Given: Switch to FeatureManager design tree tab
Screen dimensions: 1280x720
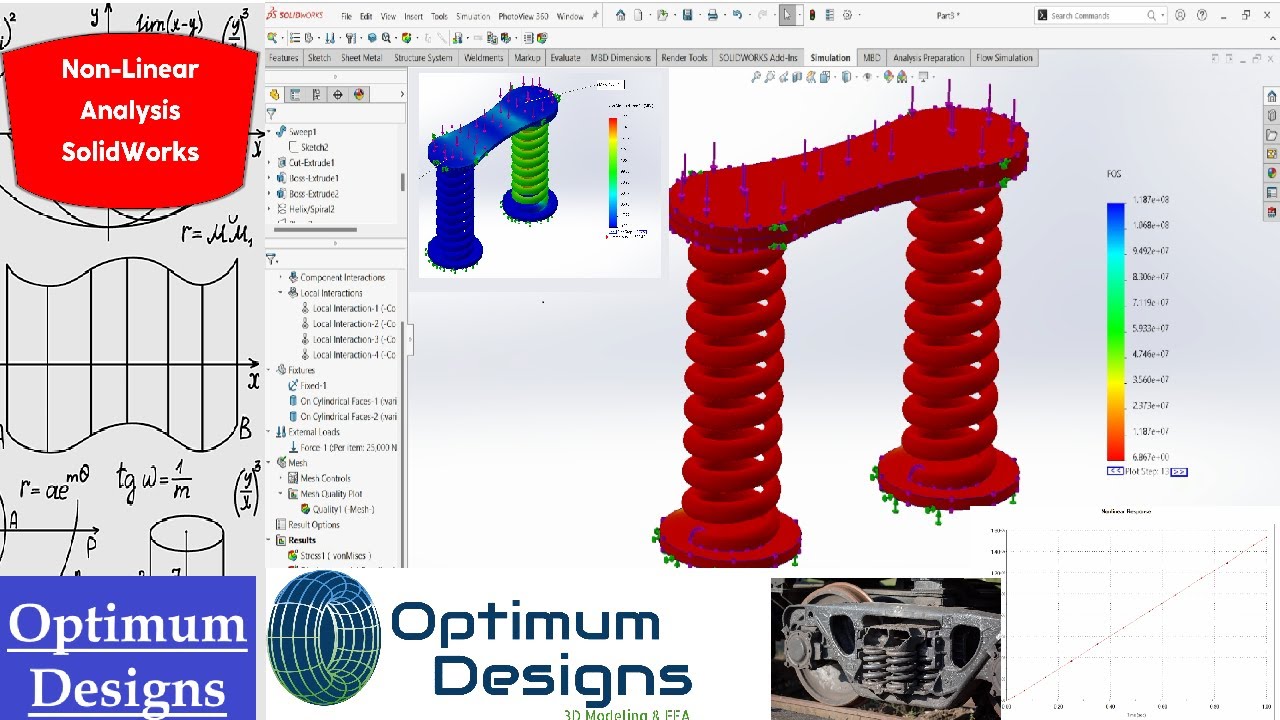Looking at the screenshot, I should (x=274, y=94).
